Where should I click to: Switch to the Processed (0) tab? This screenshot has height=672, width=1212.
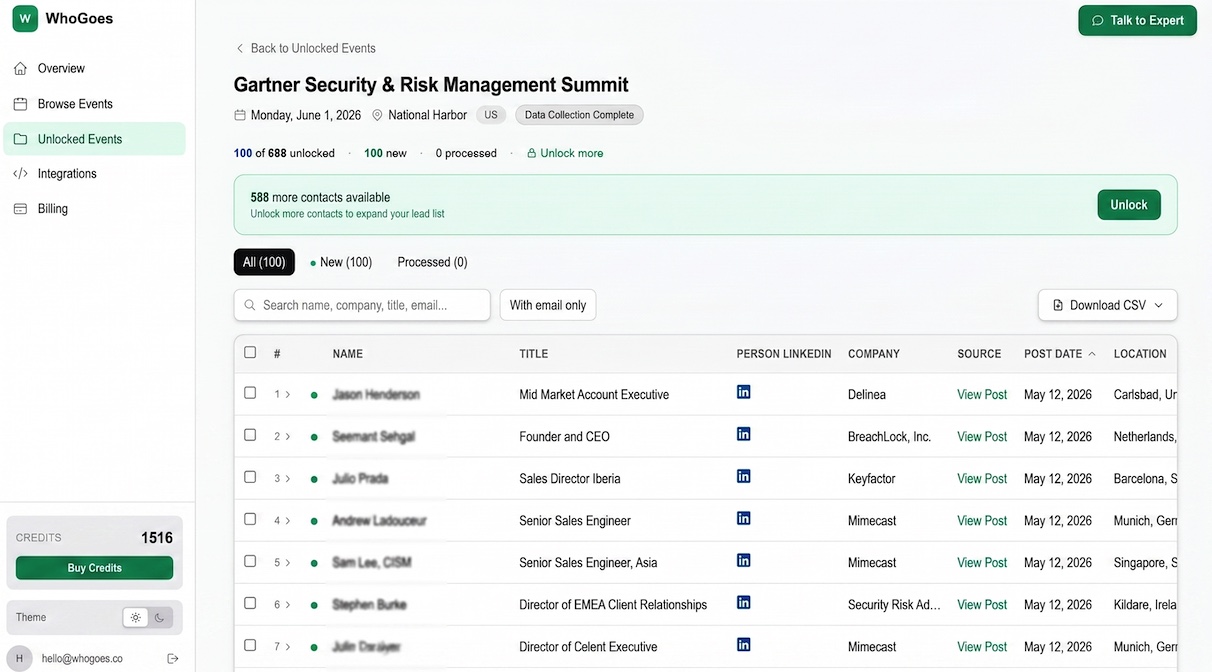click(432, 262)
